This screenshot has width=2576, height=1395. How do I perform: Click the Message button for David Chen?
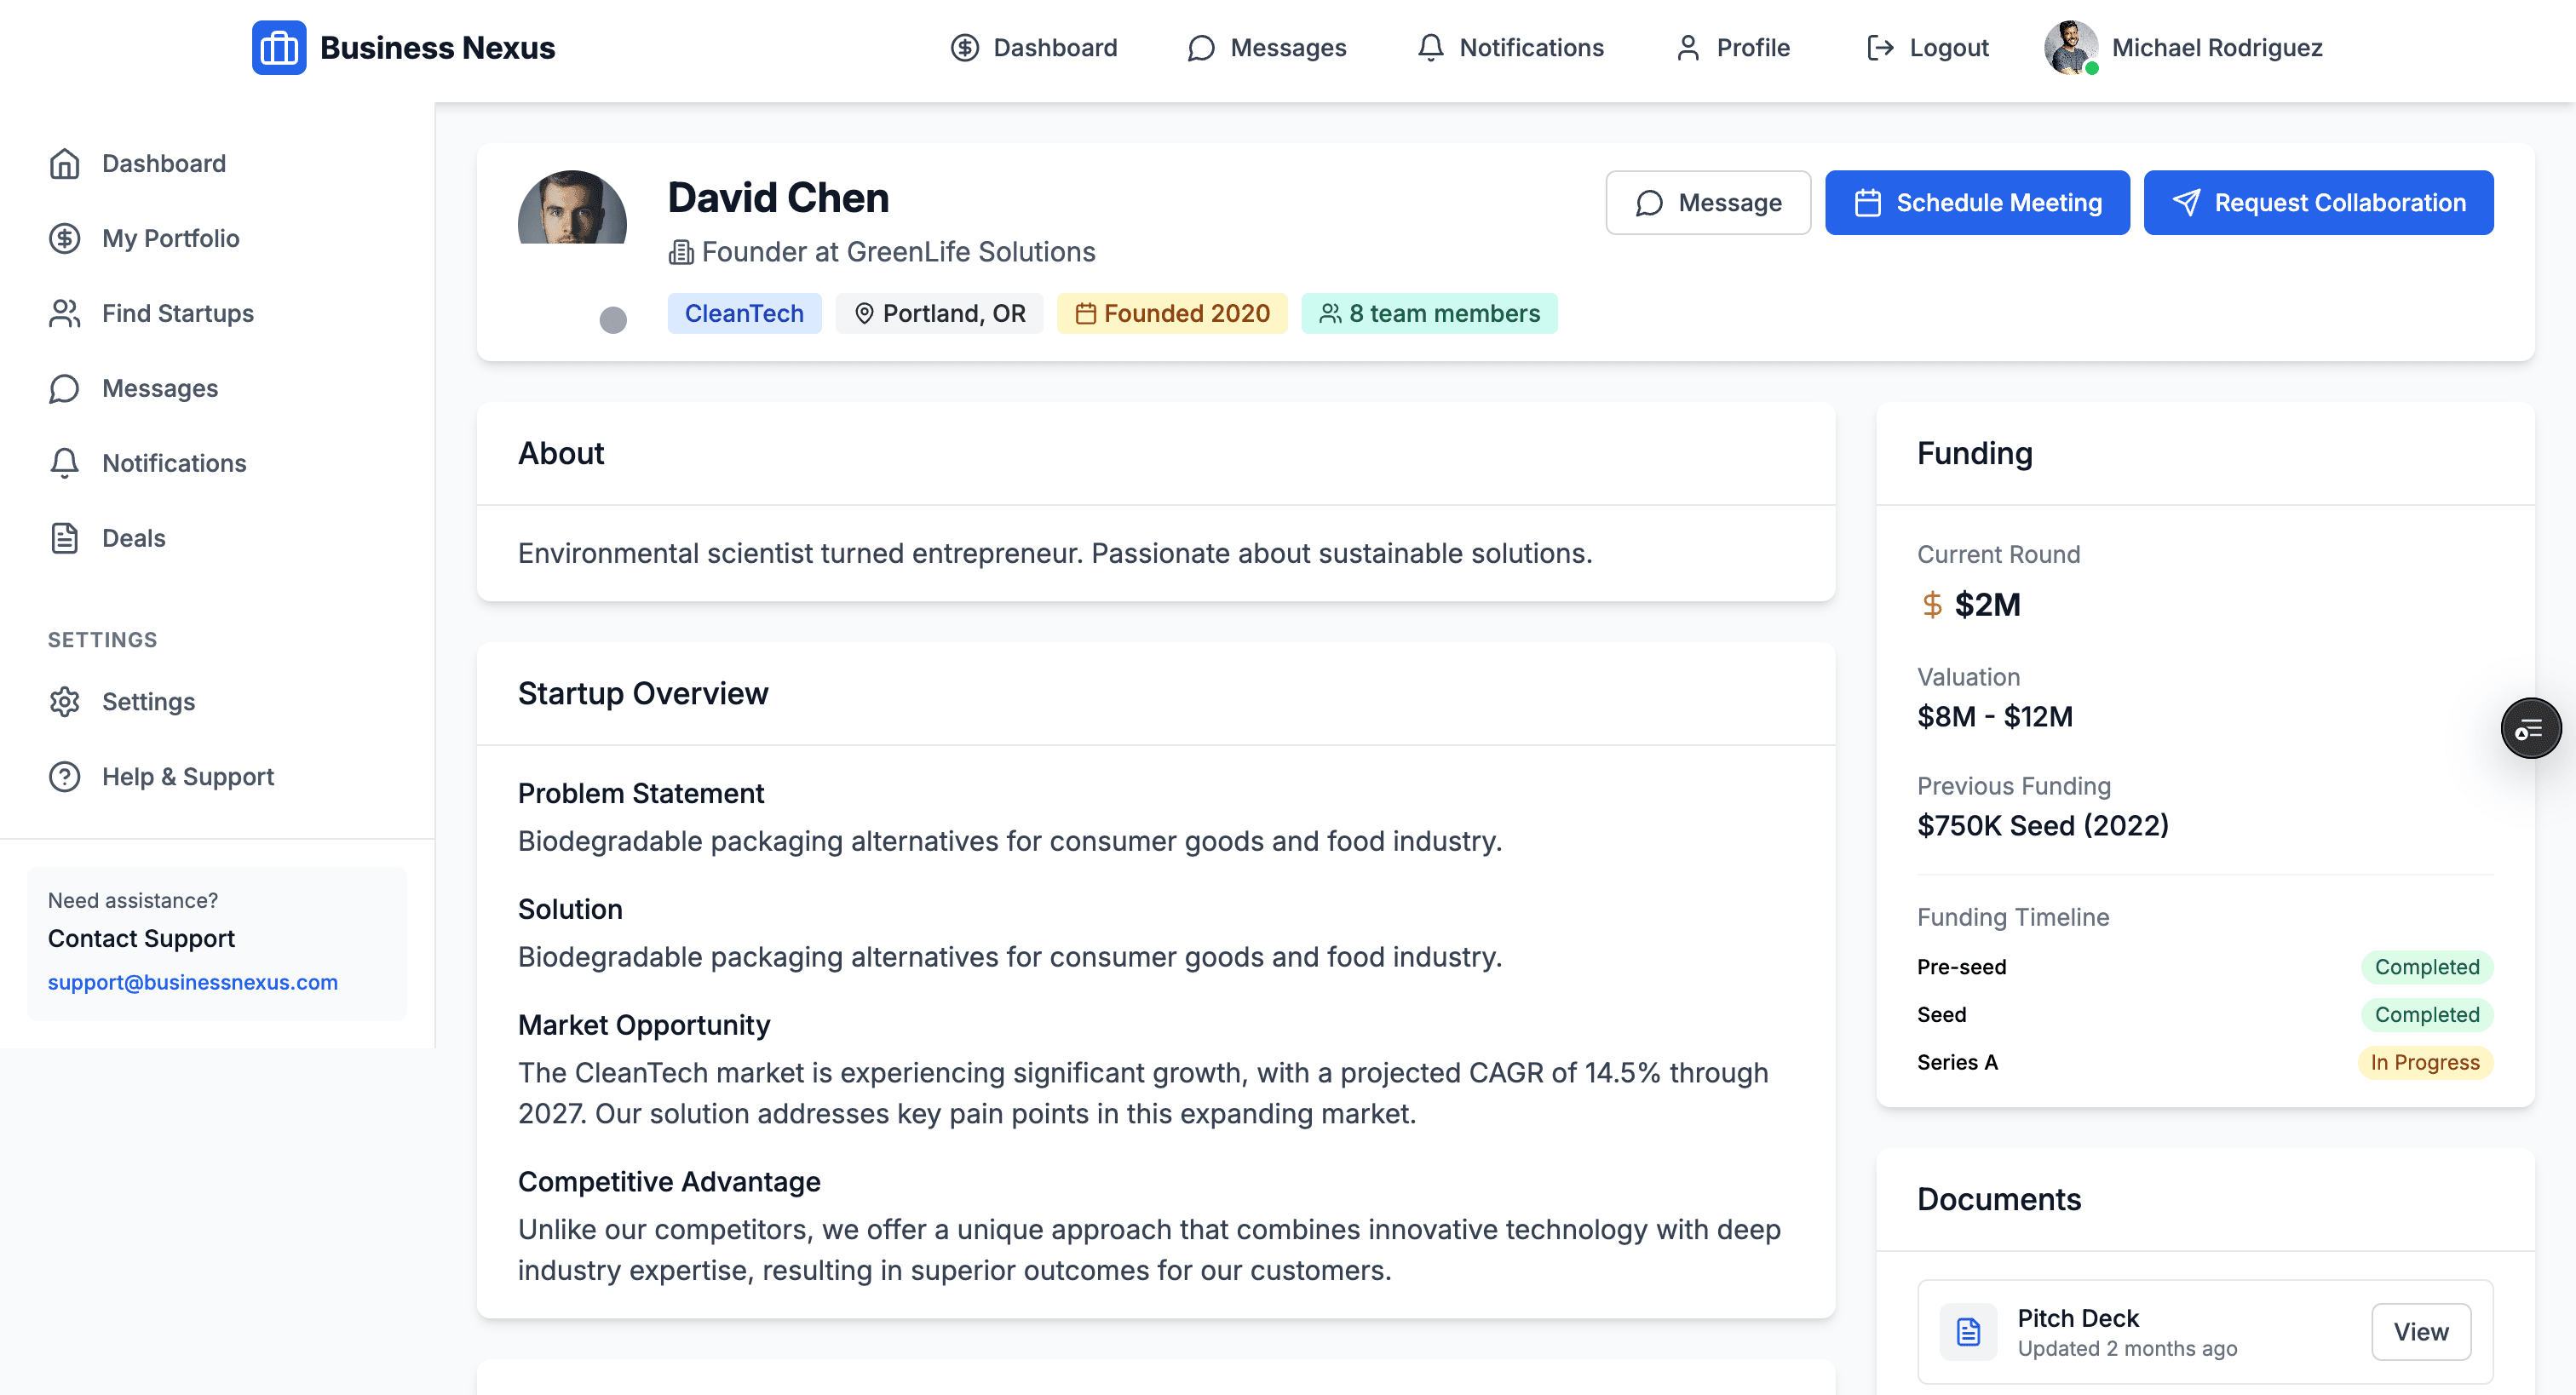1708,203
